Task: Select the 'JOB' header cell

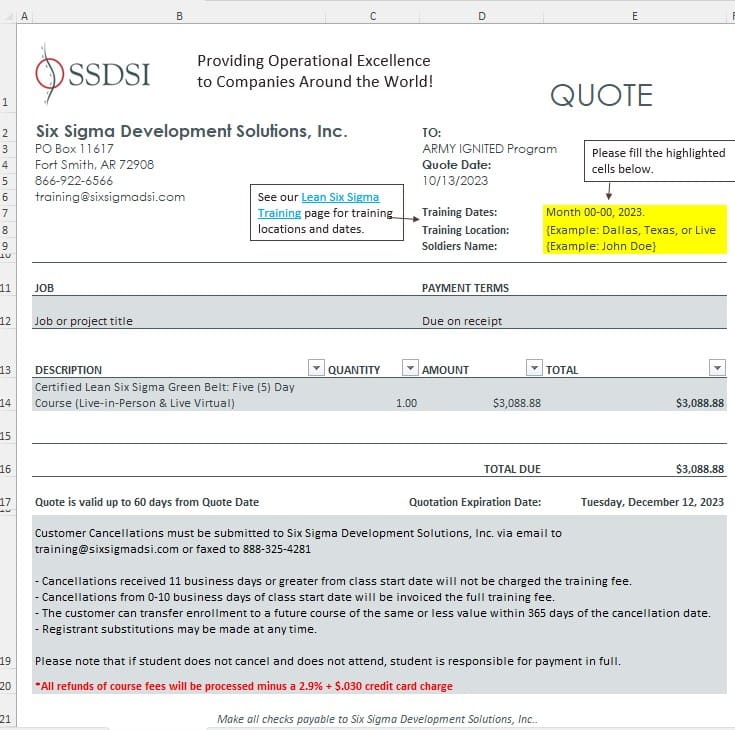Action: 44,288
